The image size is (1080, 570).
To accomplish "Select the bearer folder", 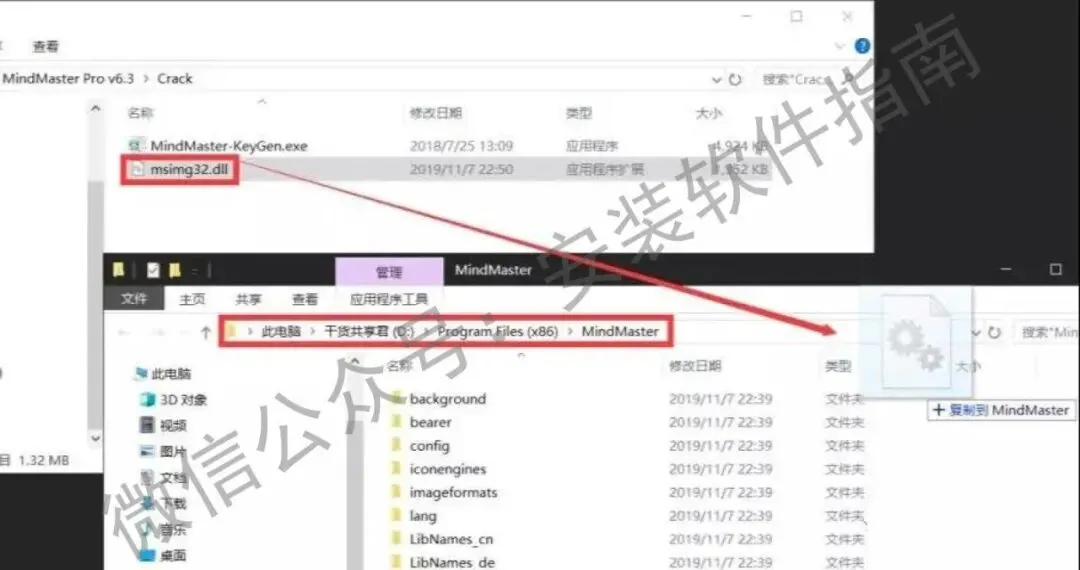I will click(430, 423).
